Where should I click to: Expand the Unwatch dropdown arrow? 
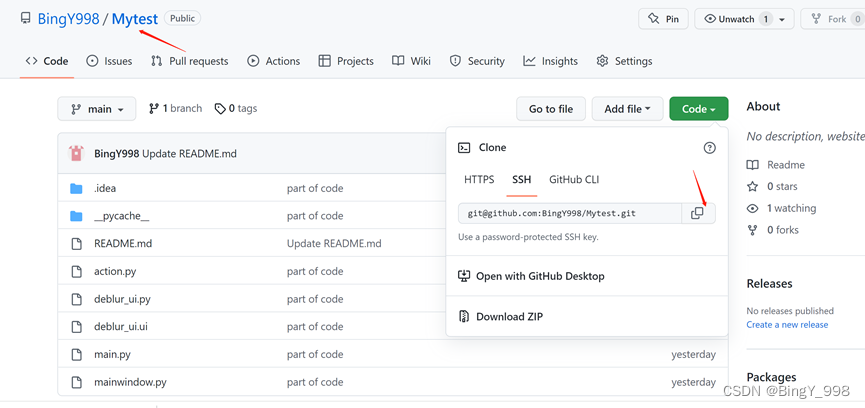[782, 19]
